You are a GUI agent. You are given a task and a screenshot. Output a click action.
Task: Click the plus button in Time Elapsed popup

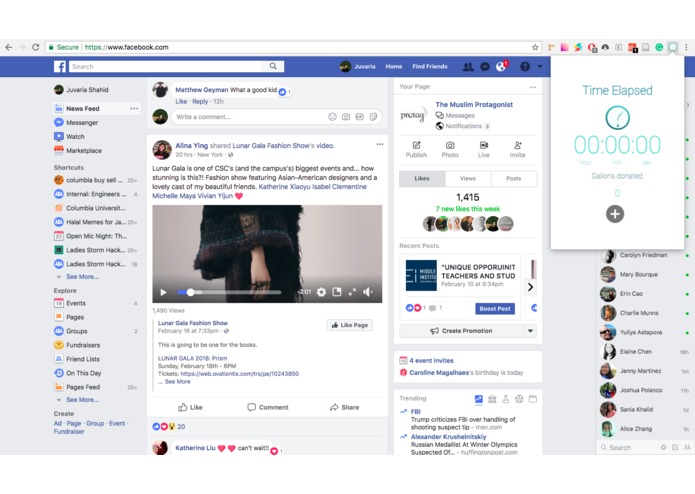[x=615, y=214]
